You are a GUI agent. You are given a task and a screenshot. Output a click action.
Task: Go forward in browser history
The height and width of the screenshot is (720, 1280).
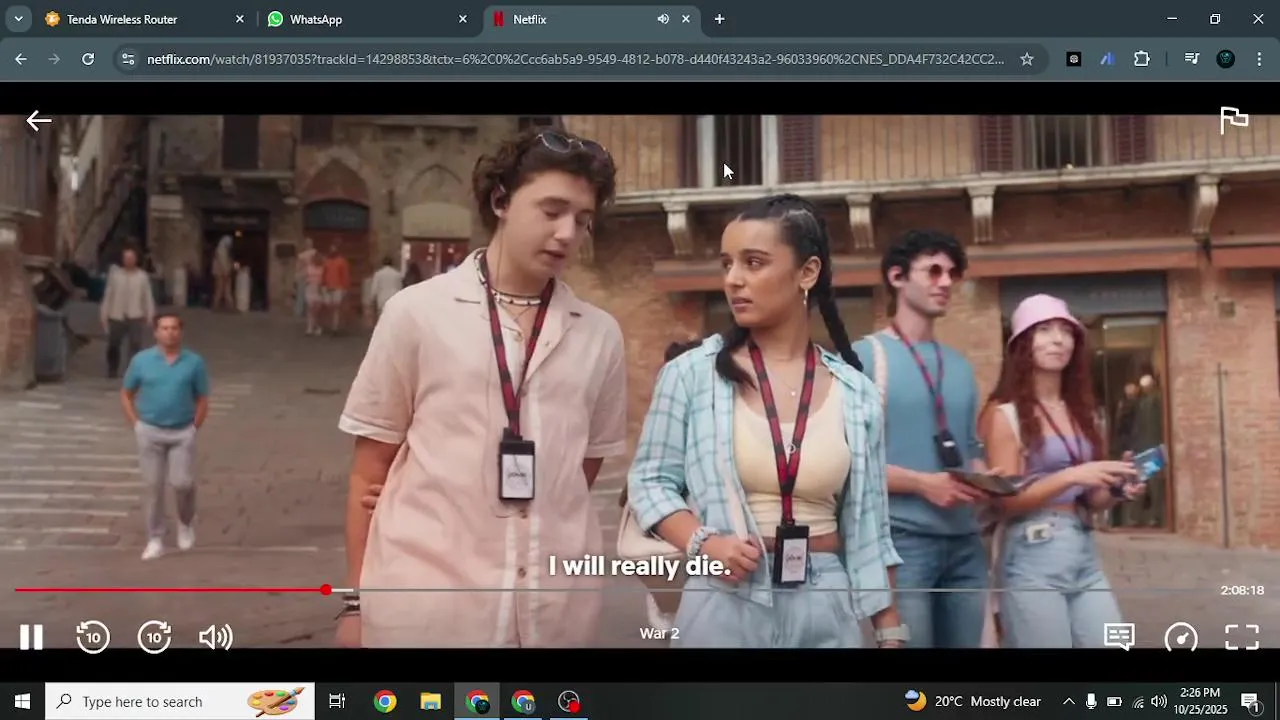(x=54, y=59)
